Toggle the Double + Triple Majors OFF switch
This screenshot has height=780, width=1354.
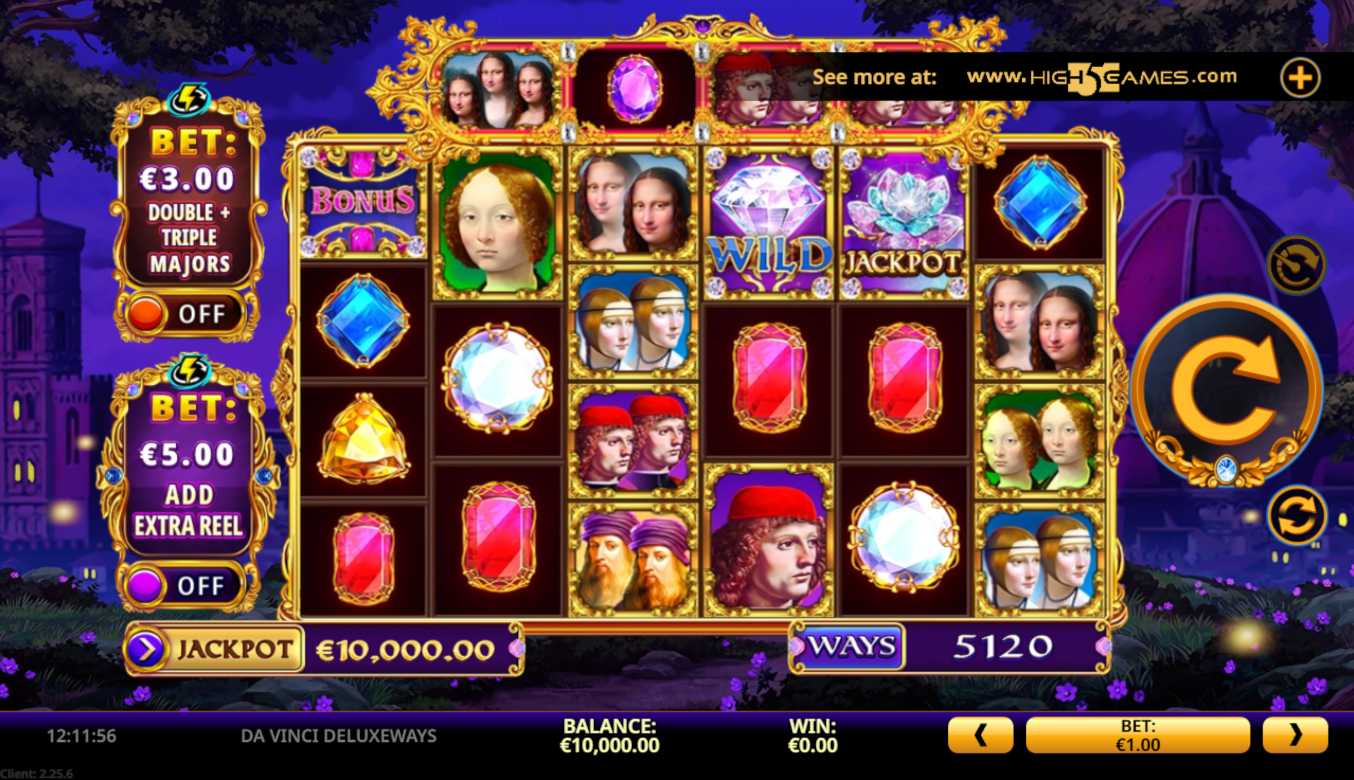click(x=185, y=314)
